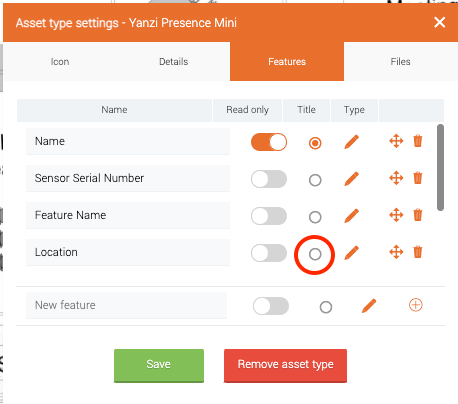Click Remove asset type button

[285, 365]
